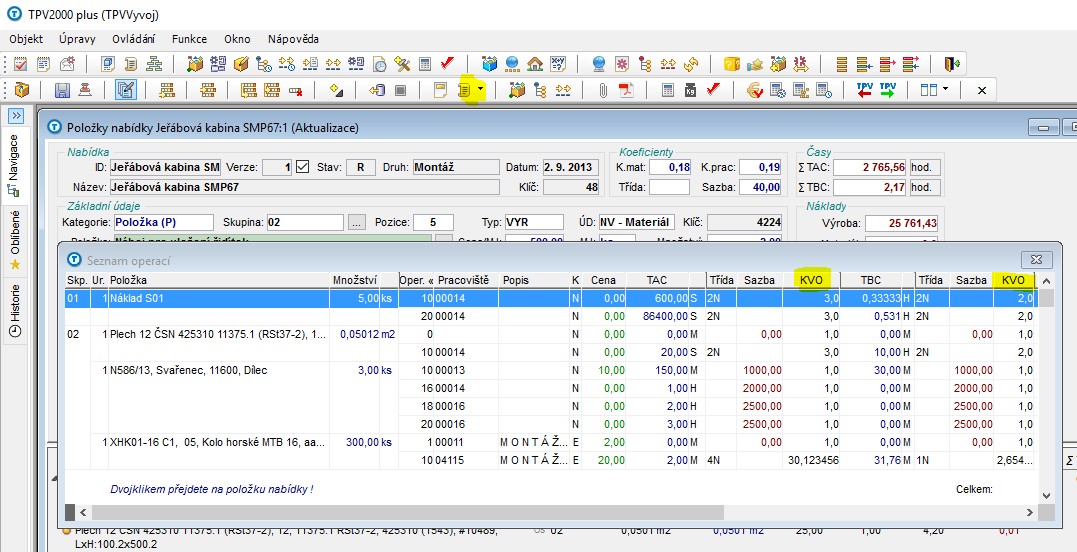Viewport: 1077px width, 552px height.
Task: Expand the sidebar with the double-chevron button
Action: point(15,116)
